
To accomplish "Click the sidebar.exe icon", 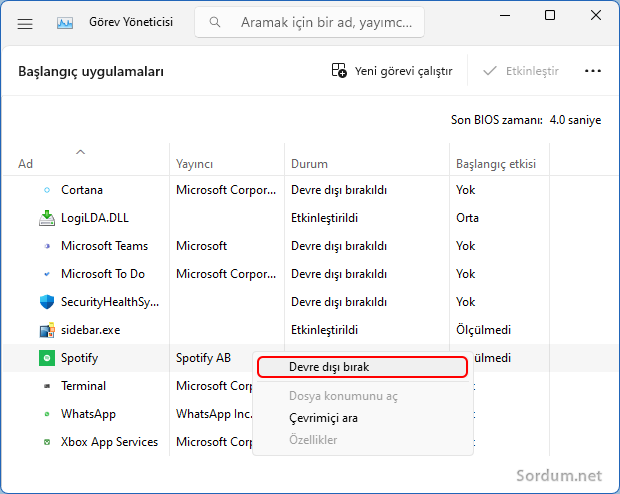I will 47,330.
